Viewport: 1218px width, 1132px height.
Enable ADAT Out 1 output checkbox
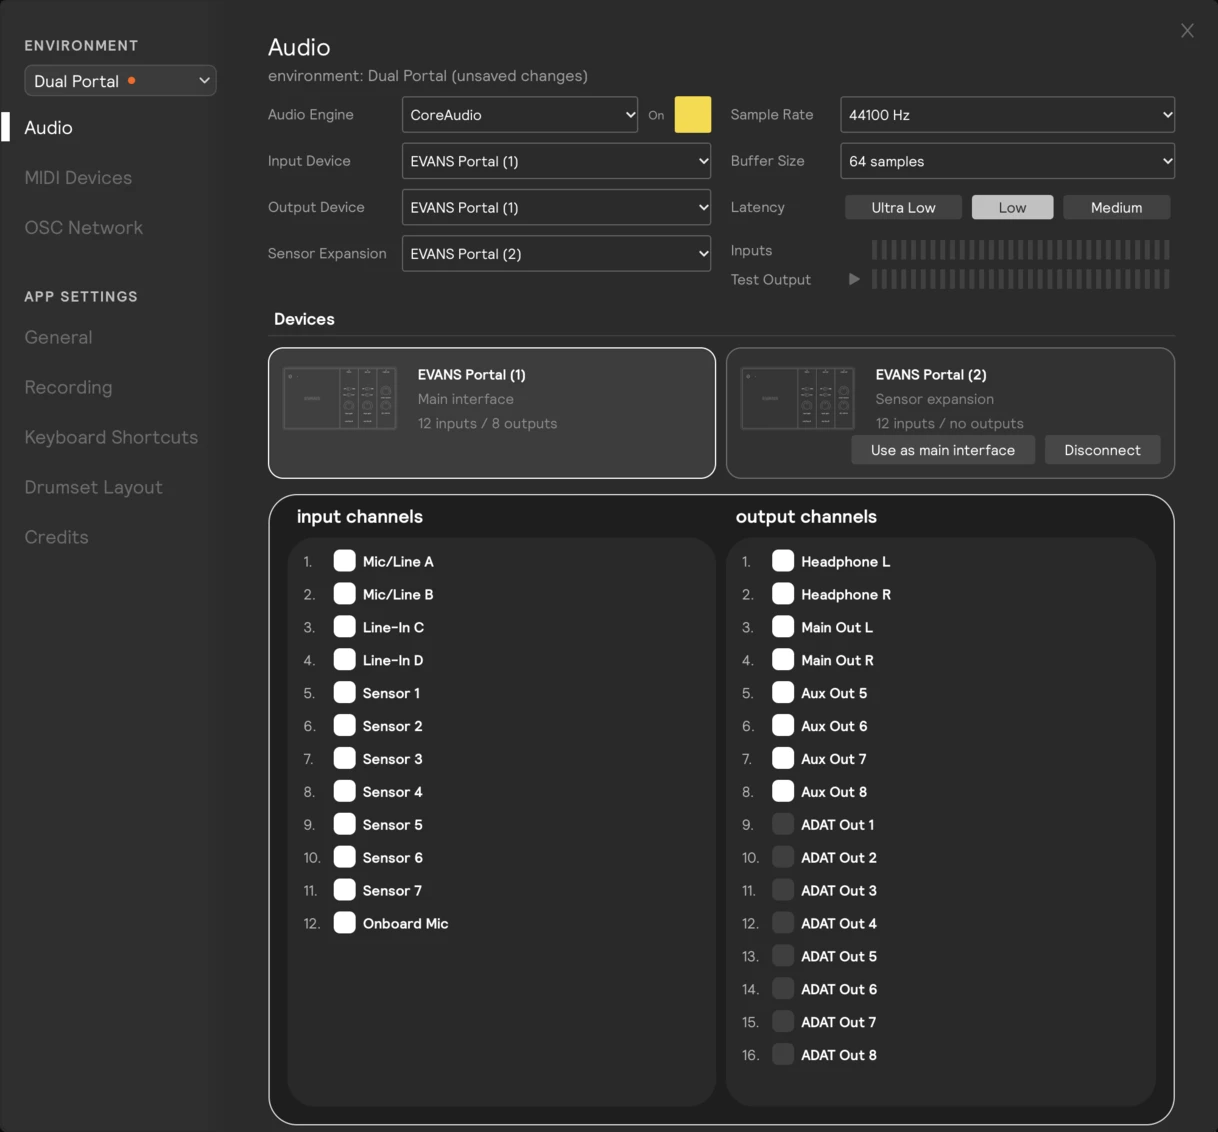click(783, 825)
